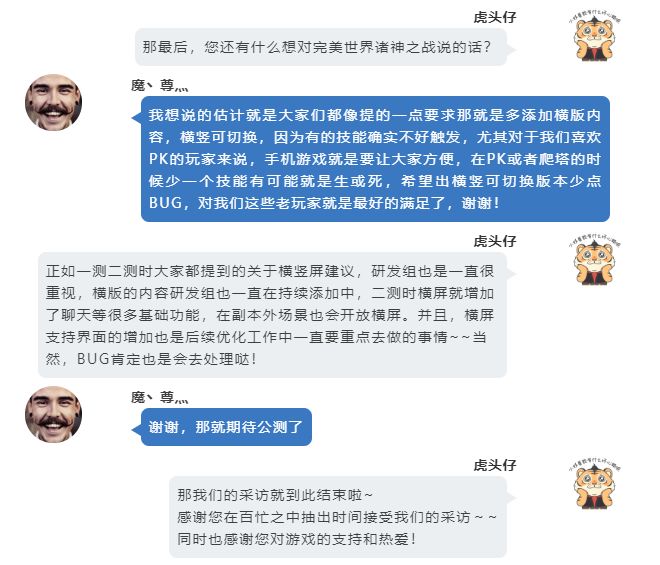
Task: Click the line 感谢您在百忙之中抽出时间接受我们的采访
Action: (x=324, y=517)
